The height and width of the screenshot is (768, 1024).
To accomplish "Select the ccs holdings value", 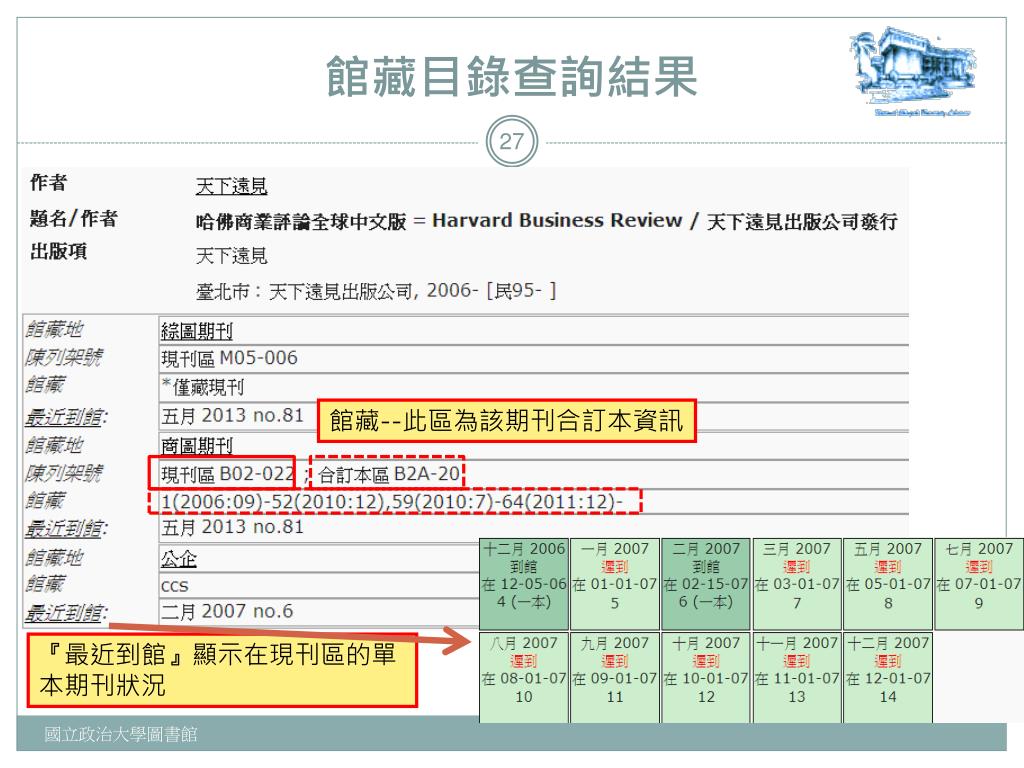I will (x=174, y=586).
